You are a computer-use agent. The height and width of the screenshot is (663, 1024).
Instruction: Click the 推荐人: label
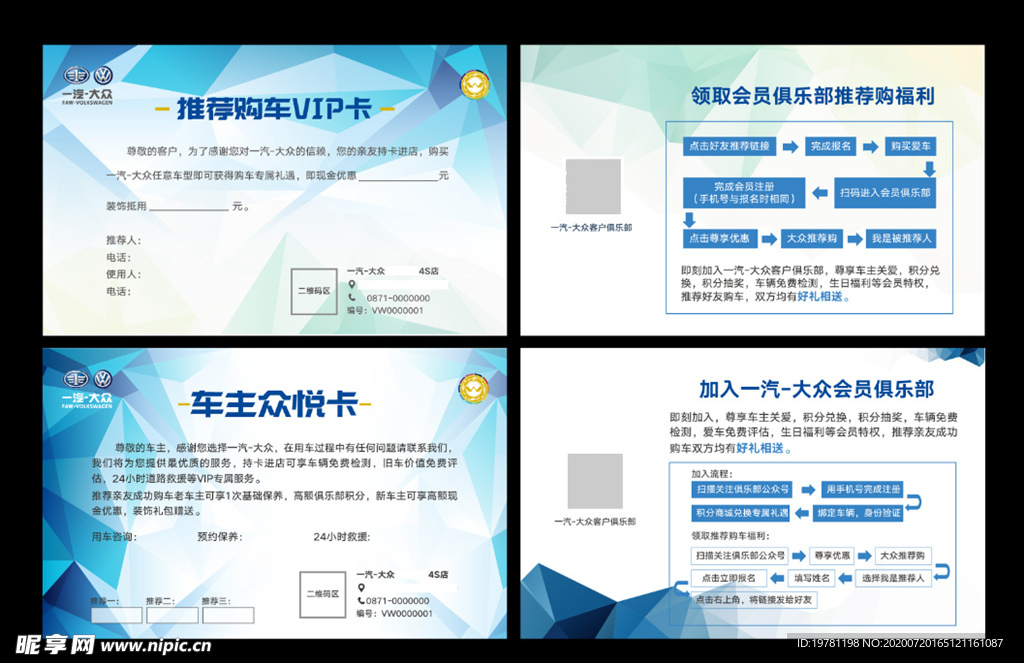click(123, 240)
